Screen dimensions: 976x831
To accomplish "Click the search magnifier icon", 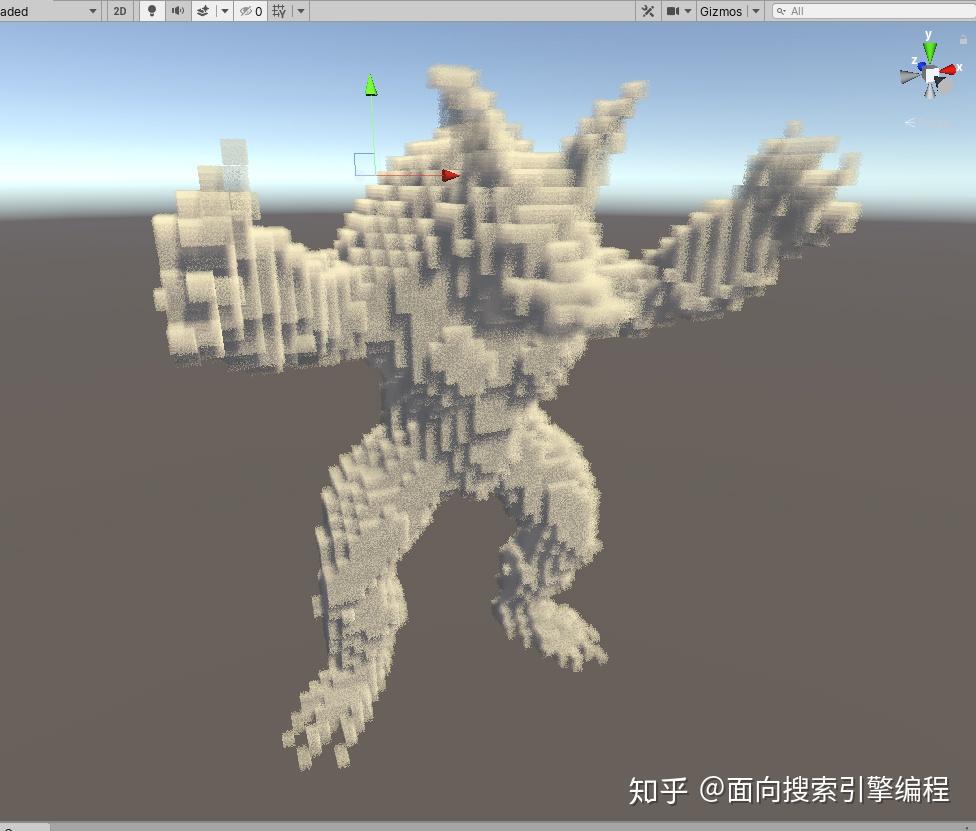I will point(781,11).
